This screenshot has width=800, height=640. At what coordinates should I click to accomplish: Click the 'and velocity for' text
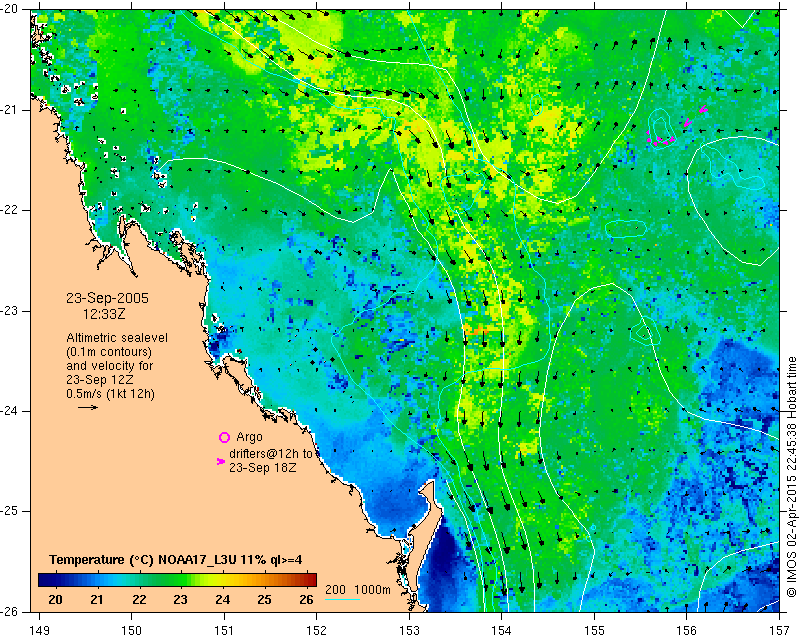pos(109,366)
